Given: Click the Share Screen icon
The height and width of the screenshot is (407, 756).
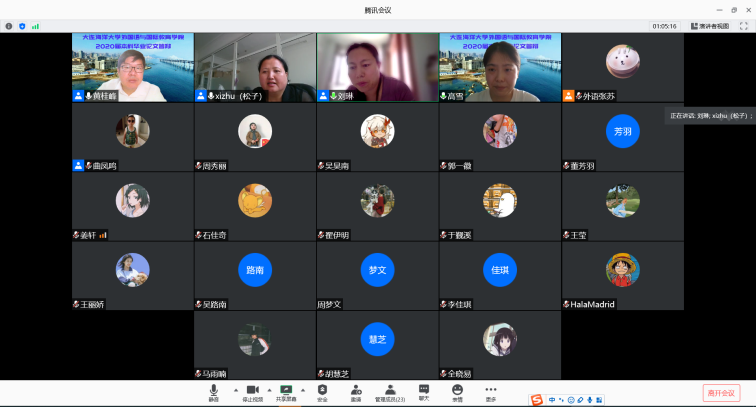Looking at the screenshot, I should point(286,391).
